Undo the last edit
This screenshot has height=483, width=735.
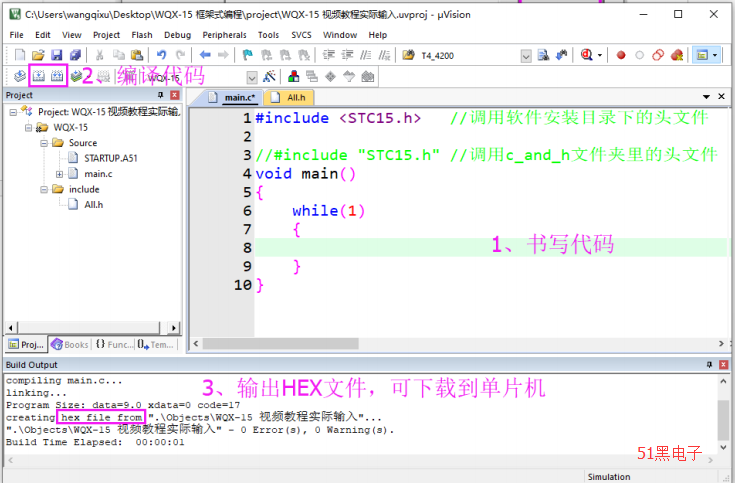point(162,55)
